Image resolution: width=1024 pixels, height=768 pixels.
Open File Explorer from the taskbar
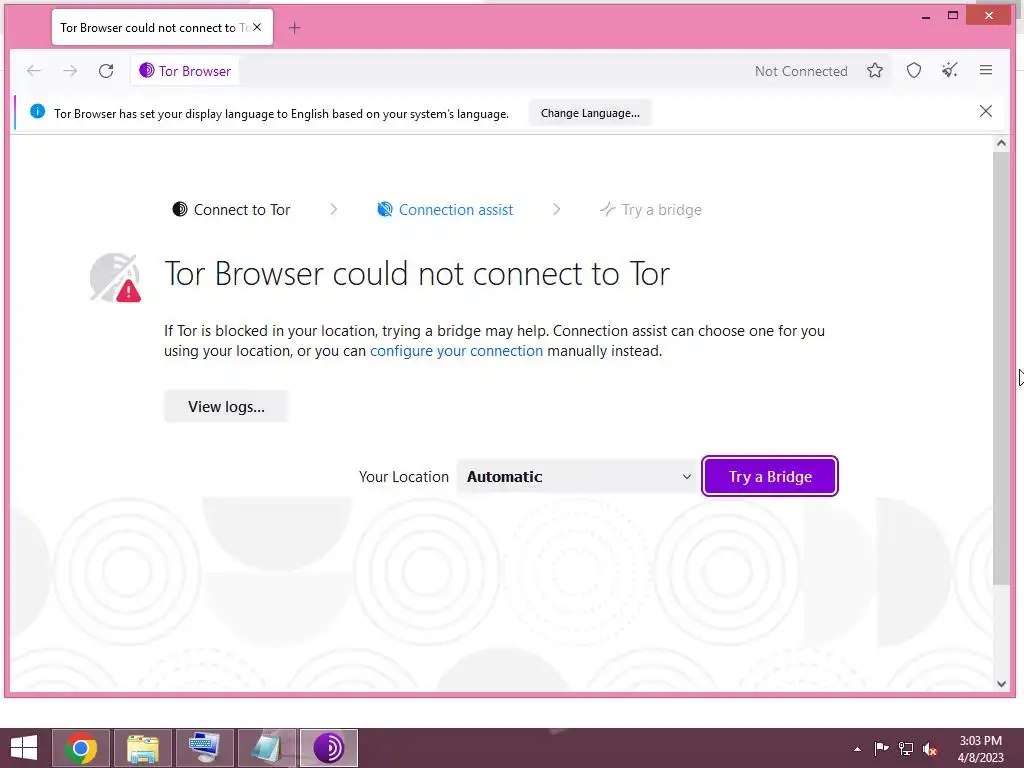pyautogui.click(x=143, y=748)
